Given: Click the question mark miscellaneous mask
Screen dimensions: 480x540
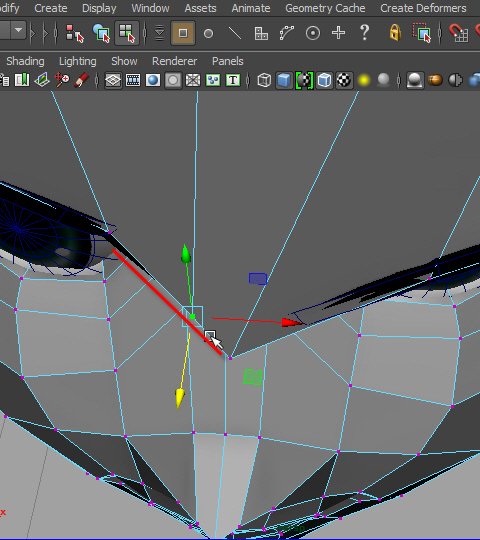Looking at the screenshot, I should pyautogui.click(x=364, y=33).
